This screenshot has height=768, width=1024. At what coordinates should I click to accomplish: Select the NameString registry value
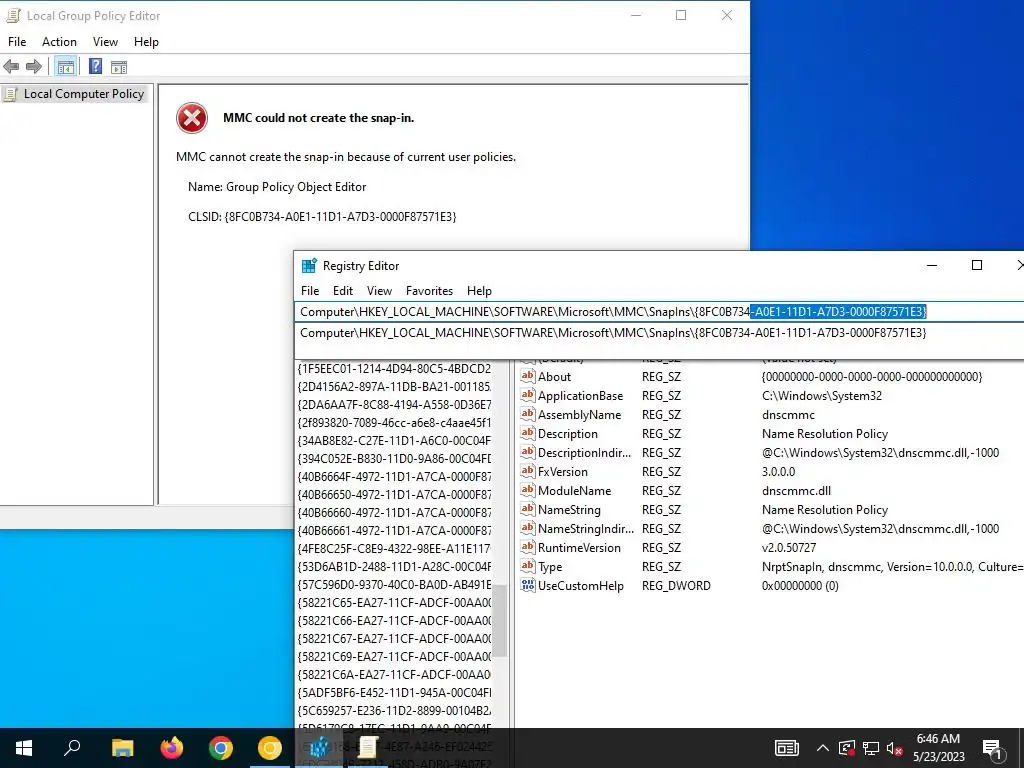pyautogui.click(x=569, y=509)
